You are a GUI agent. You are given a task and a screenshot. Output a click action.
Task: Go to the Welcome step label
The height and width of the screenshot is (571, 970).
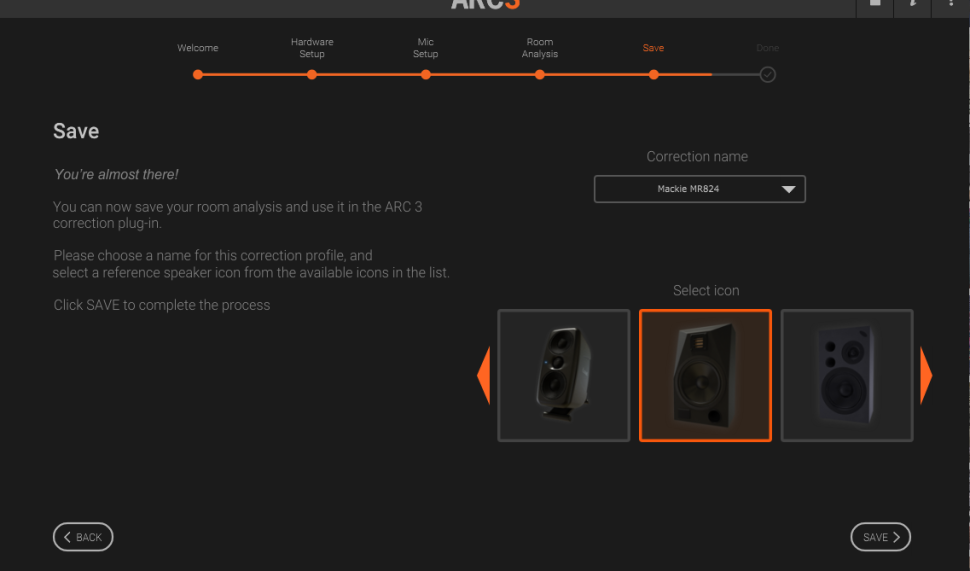(x=198, y=48)
